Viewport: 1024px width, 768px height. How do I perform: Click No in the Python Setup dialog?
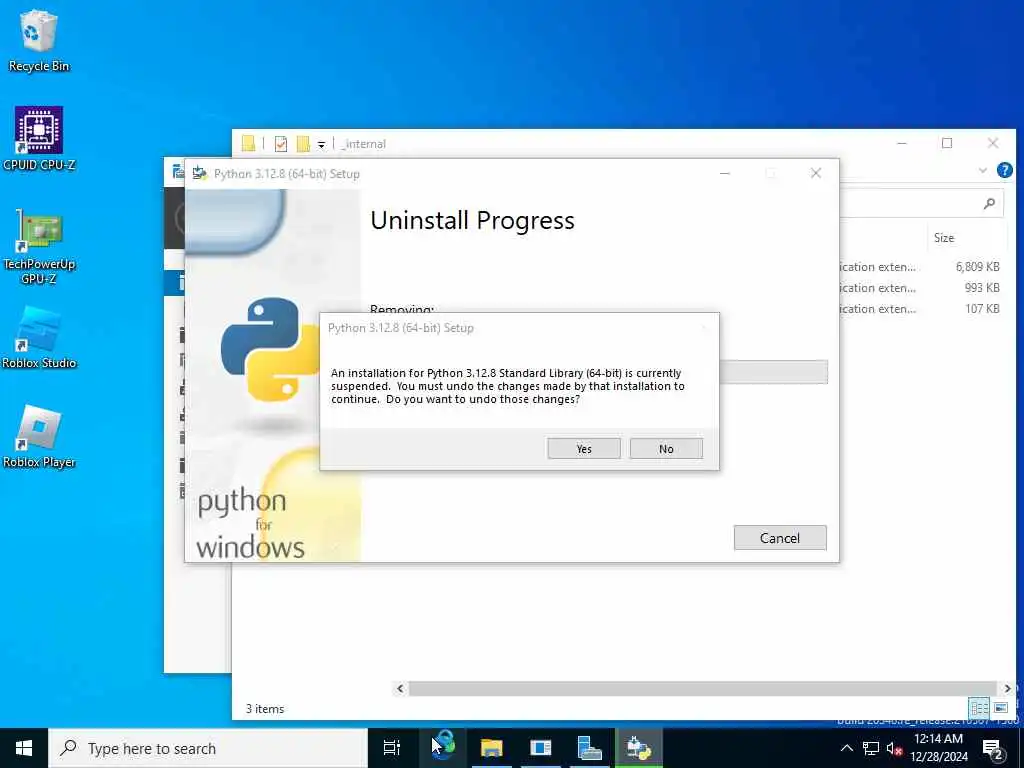click(x=666, y=449)
